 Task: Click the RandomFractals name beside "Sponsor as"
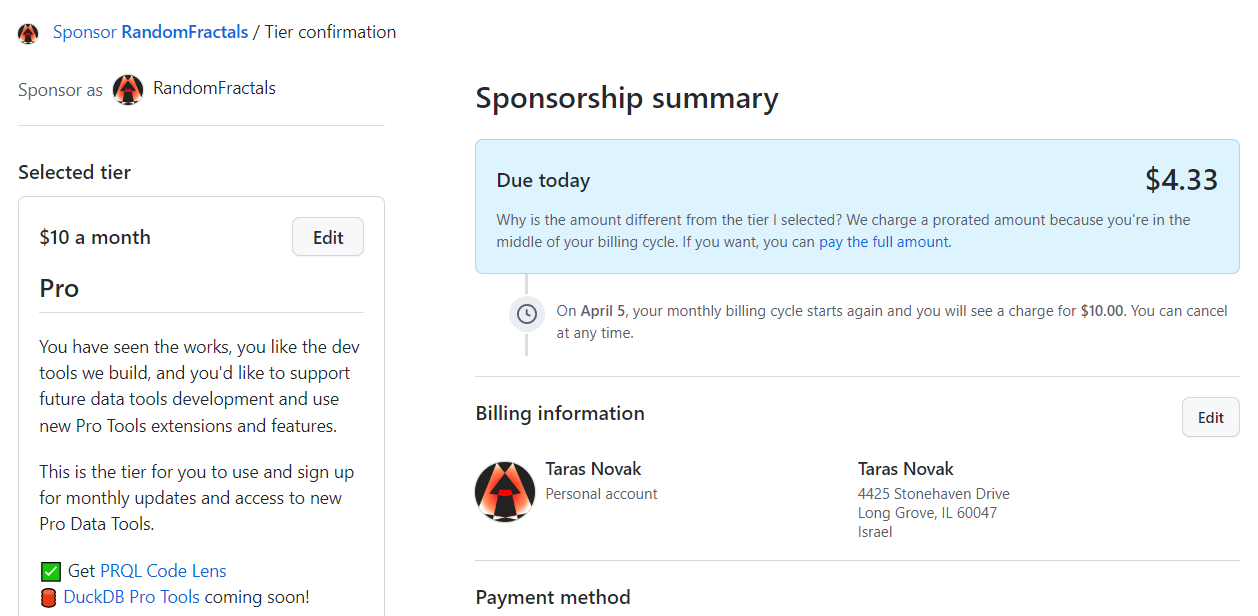coord(214,88)
